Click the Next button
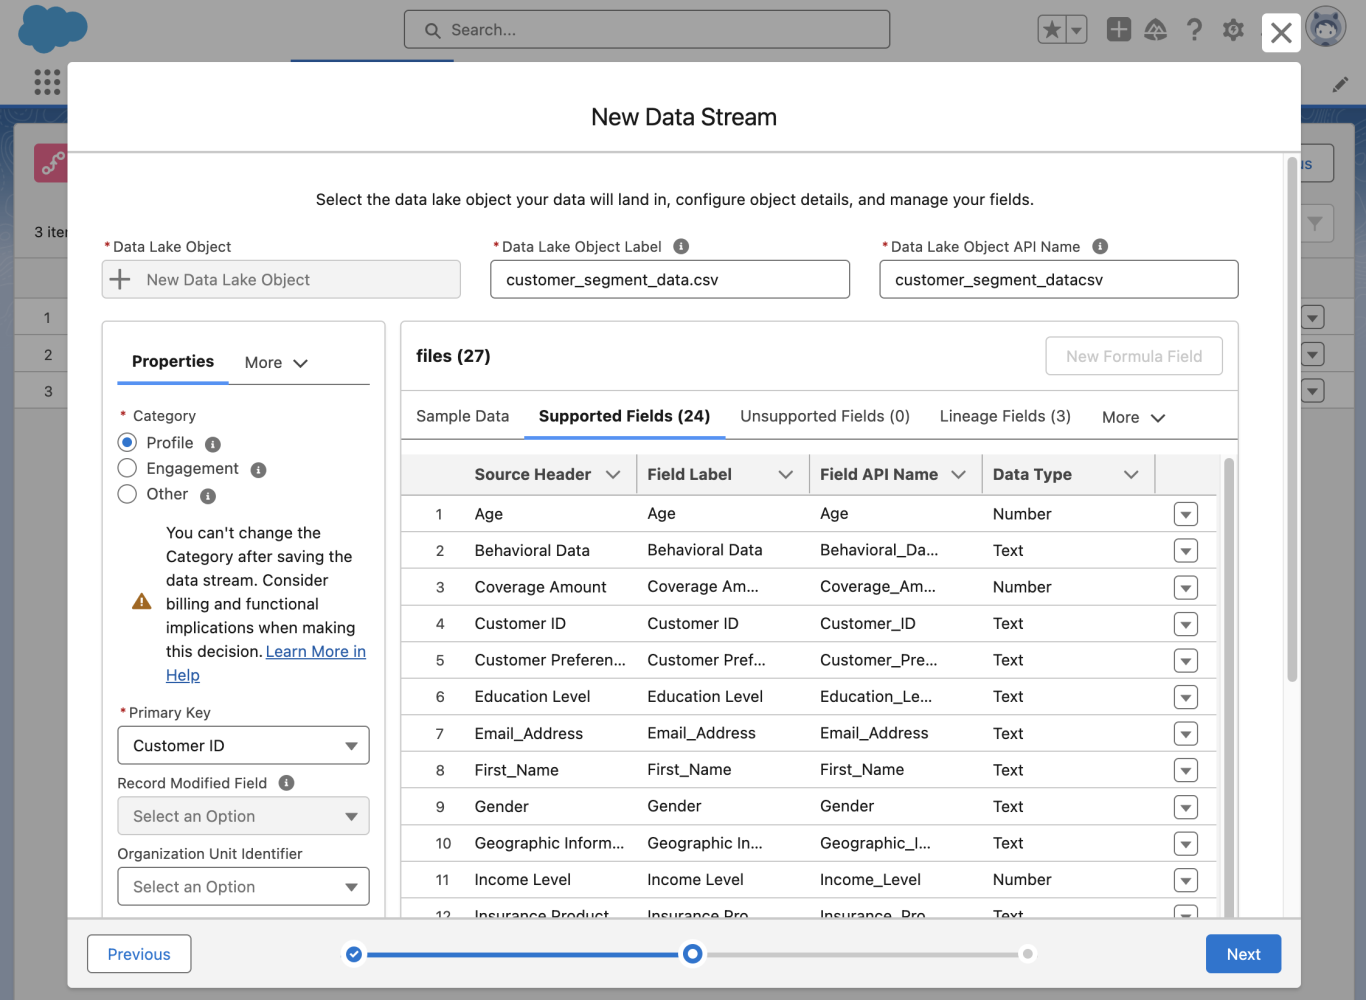The width and height of the screenshot is (1366, 1000). pyautogui.click(x=1243, y=954)
